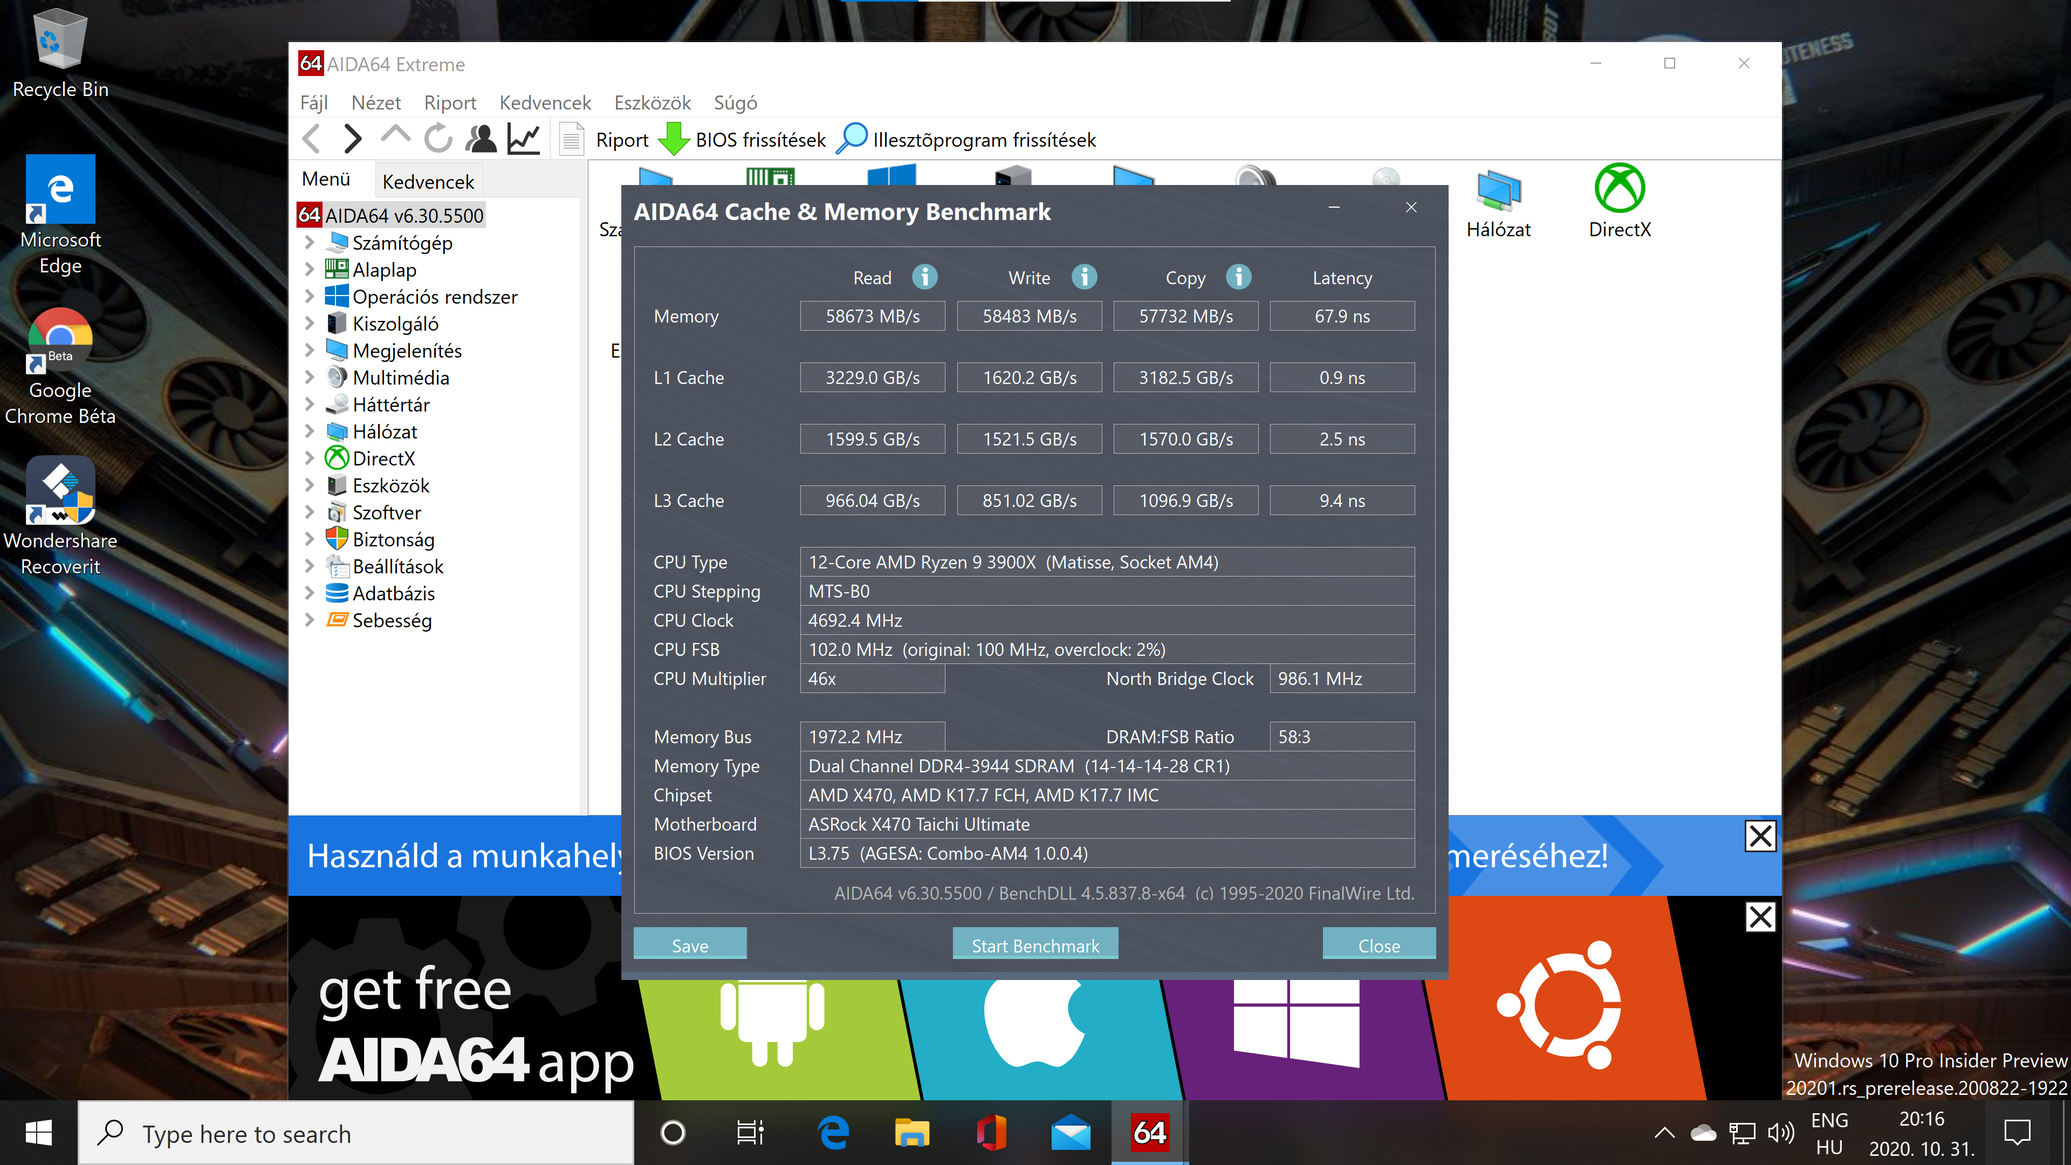Expand the Multimédia tree node
The image size is (2071, 1165).
309,377
